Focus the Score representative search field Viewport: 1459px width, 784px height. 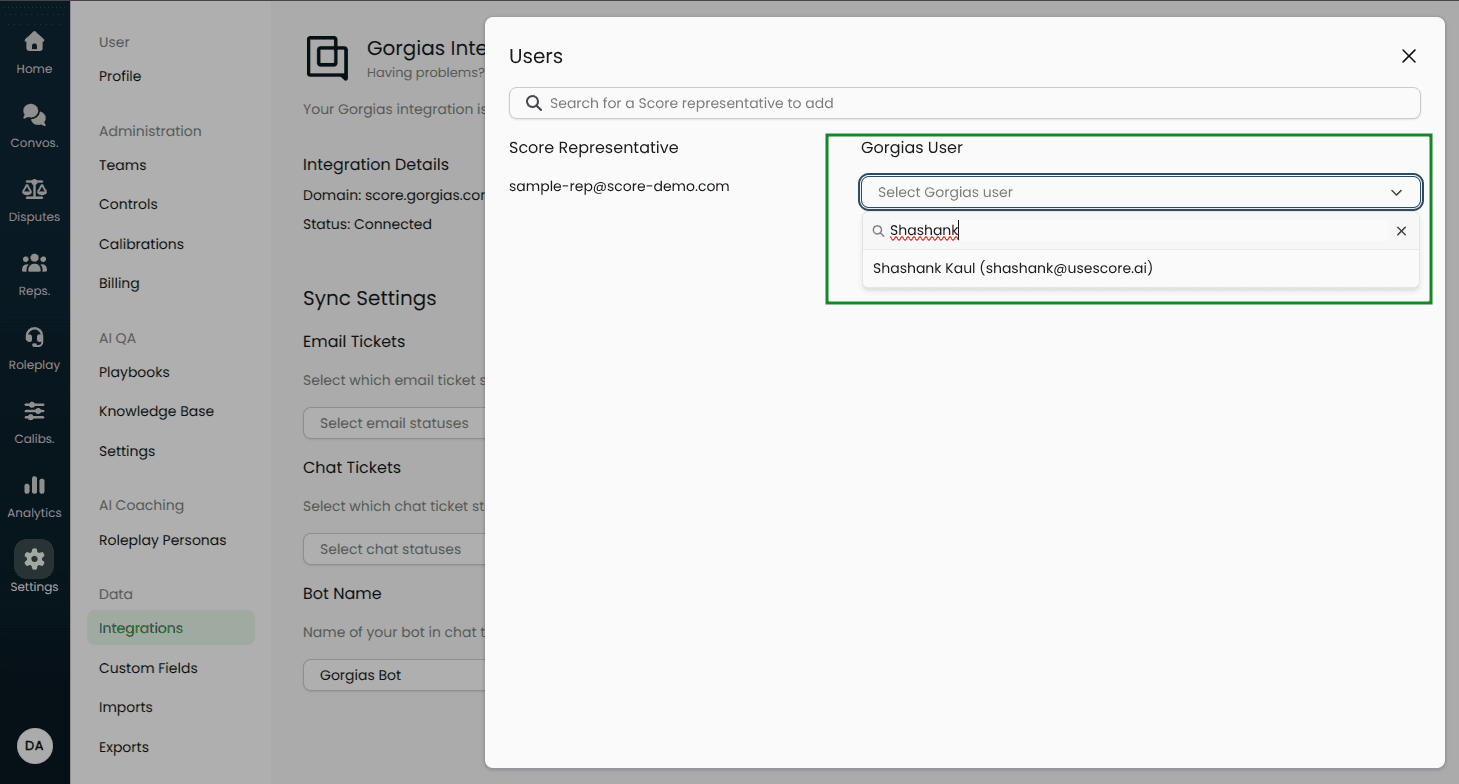click(x=964, y=103)
